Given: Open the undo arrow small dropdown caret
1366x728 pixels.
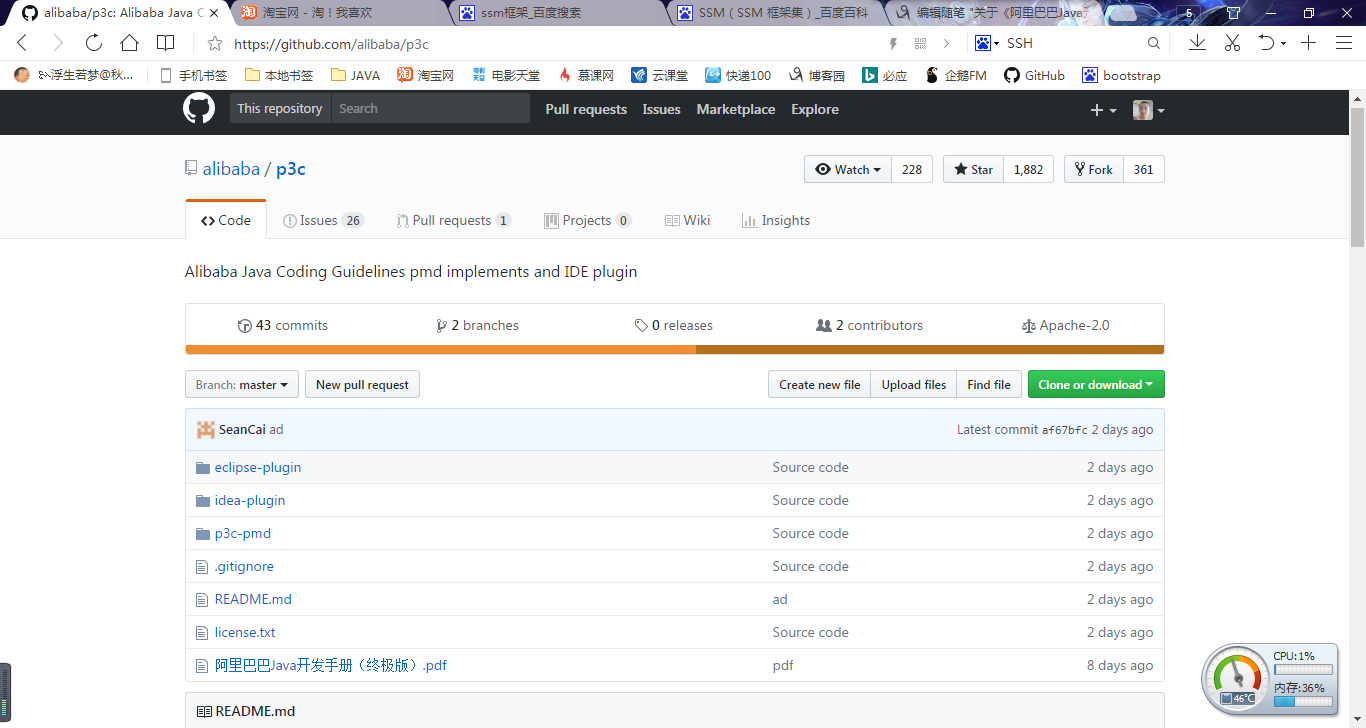Looking at the screenshot, I should click(x=1283, y=44).
